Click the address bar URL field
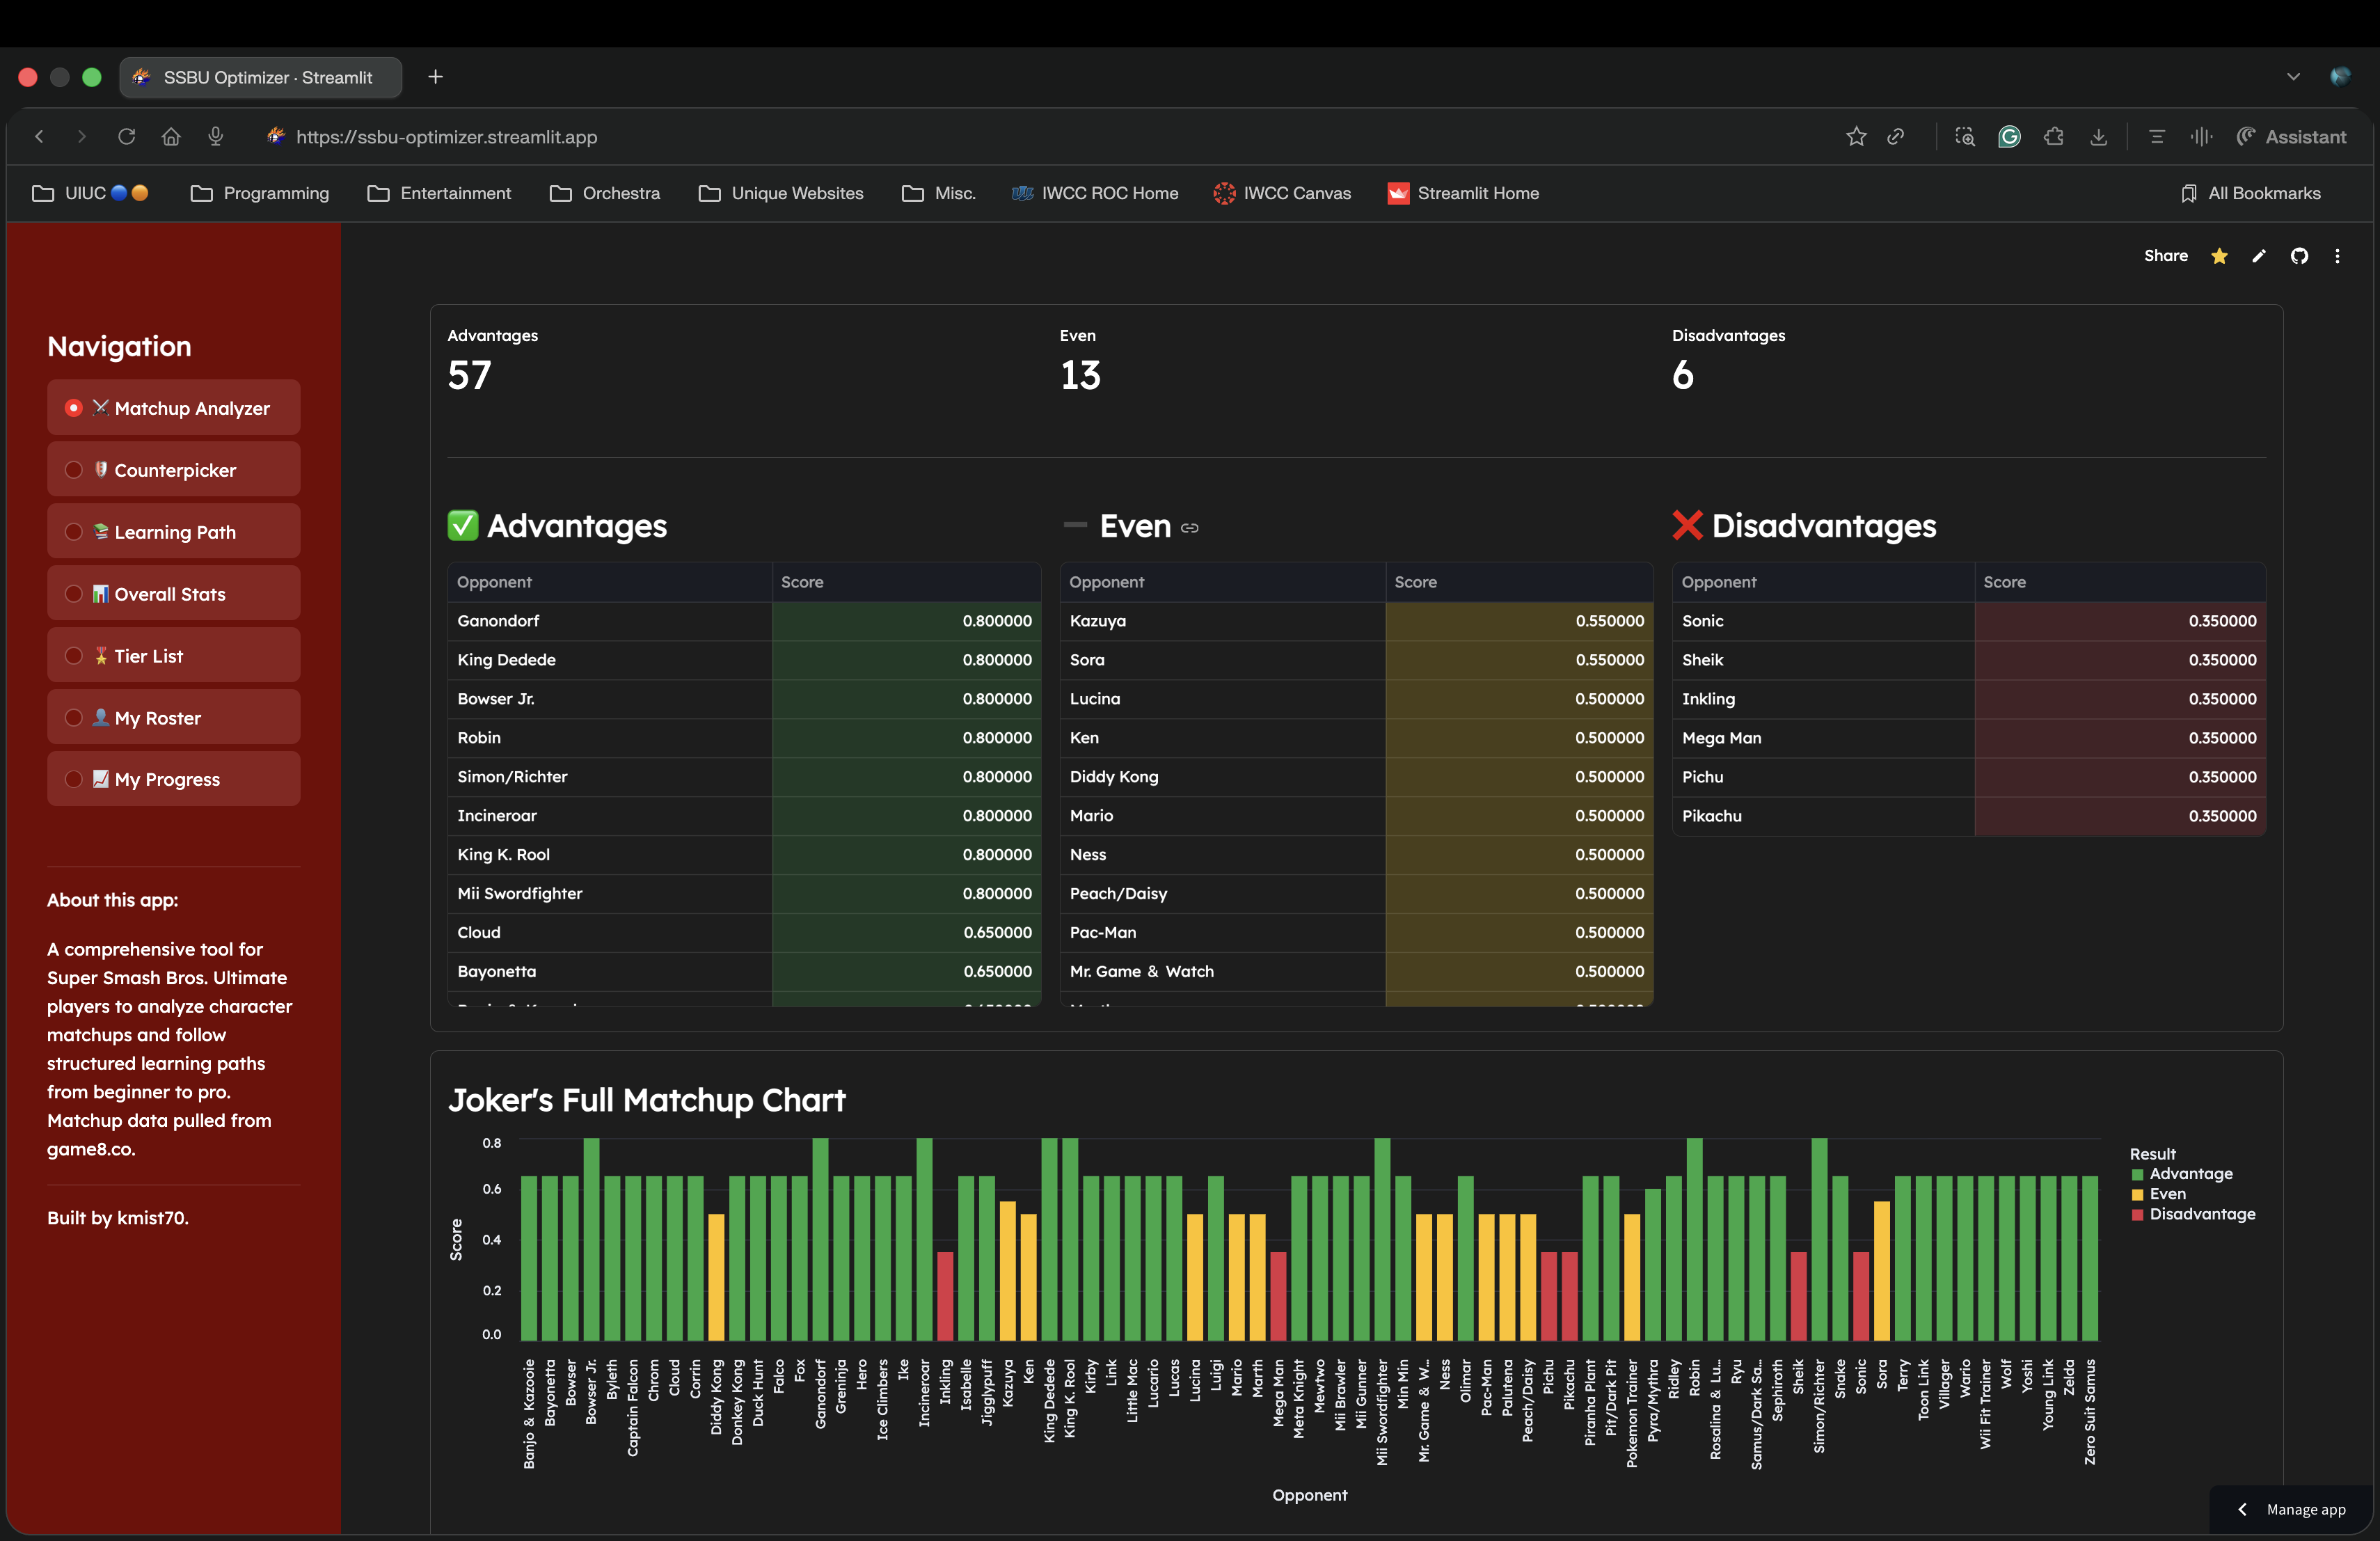 click(446, 137)
